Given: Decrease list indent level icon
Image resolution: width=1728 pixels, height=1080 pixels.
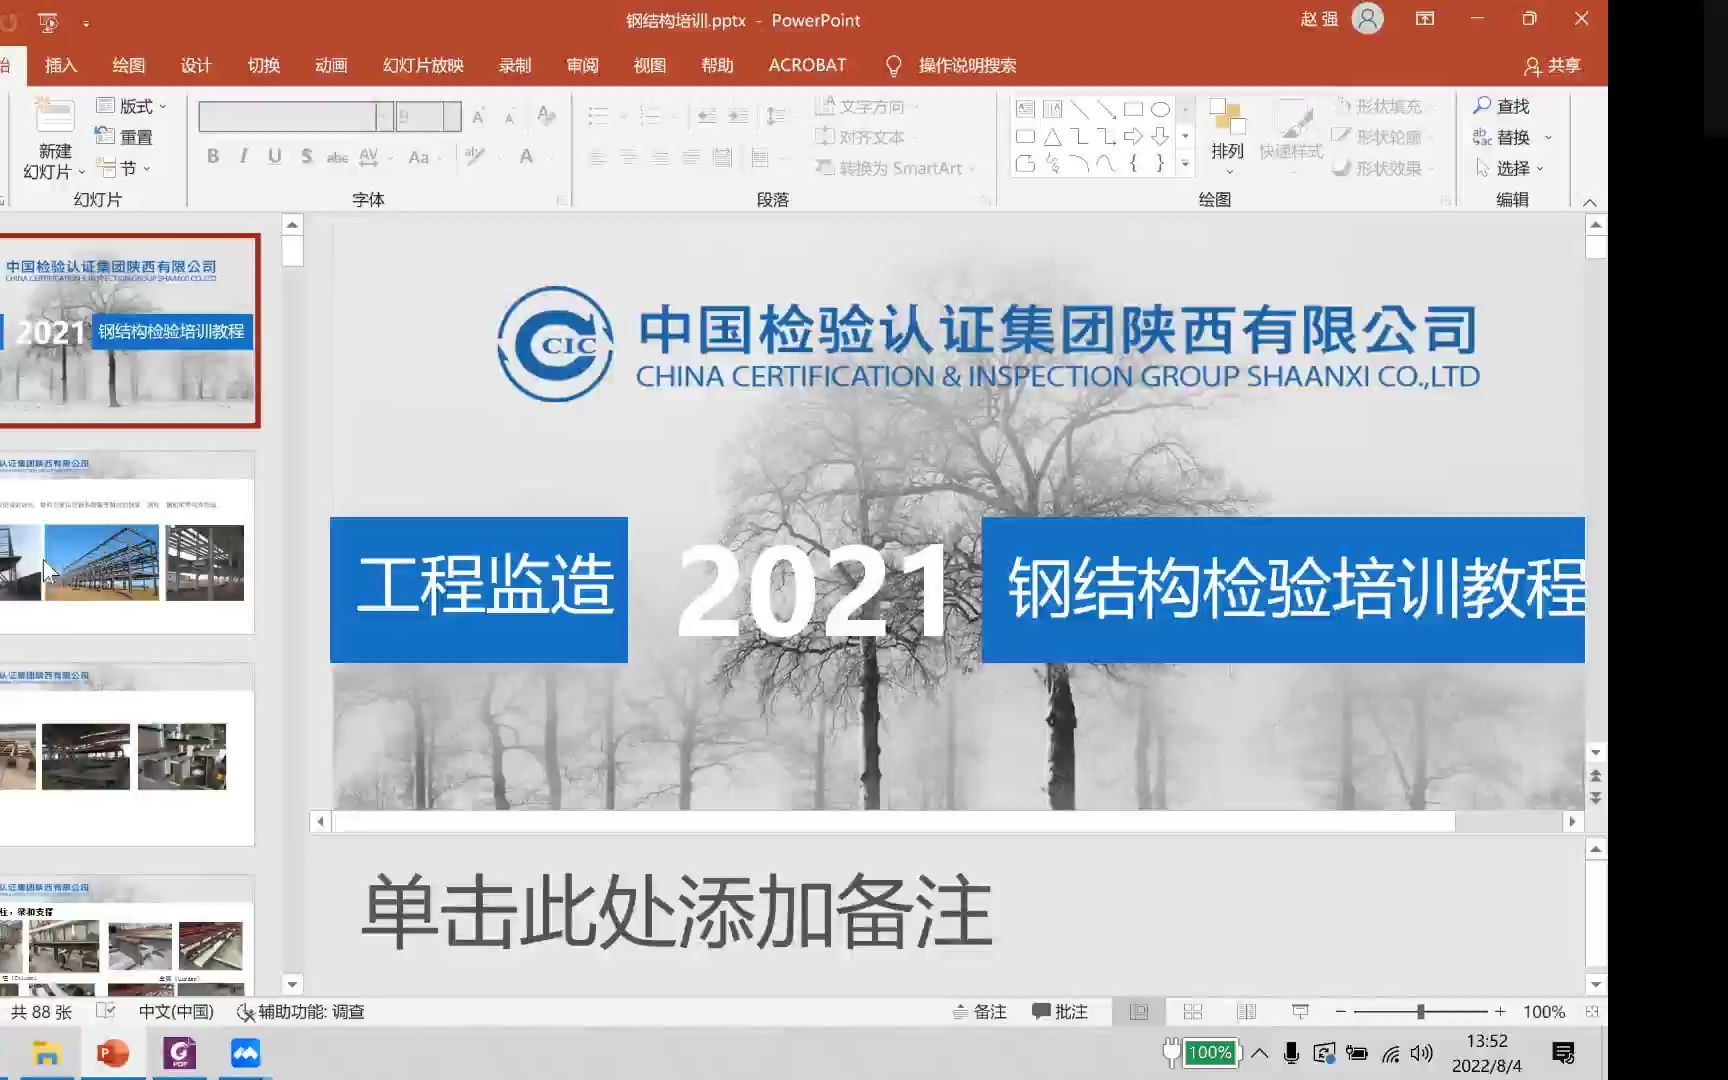Looking at the screenshot, I should point(706,117).
